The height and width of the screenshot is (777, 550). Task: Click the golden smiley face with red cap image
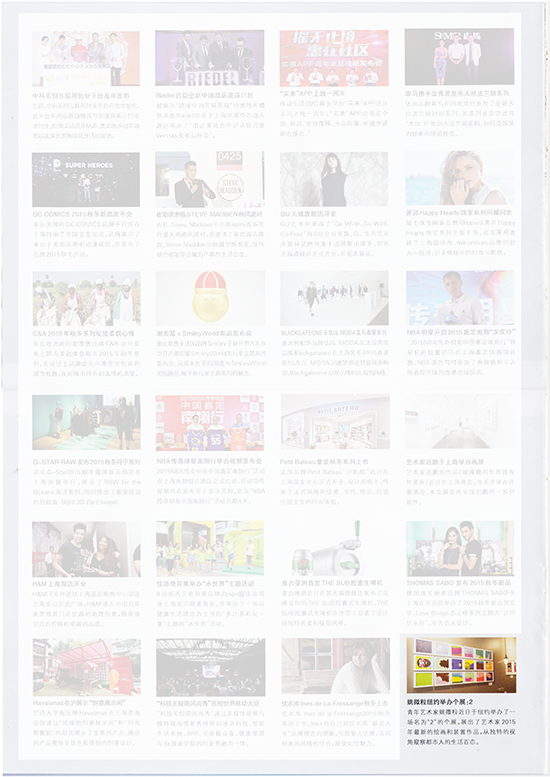[210, 298]
